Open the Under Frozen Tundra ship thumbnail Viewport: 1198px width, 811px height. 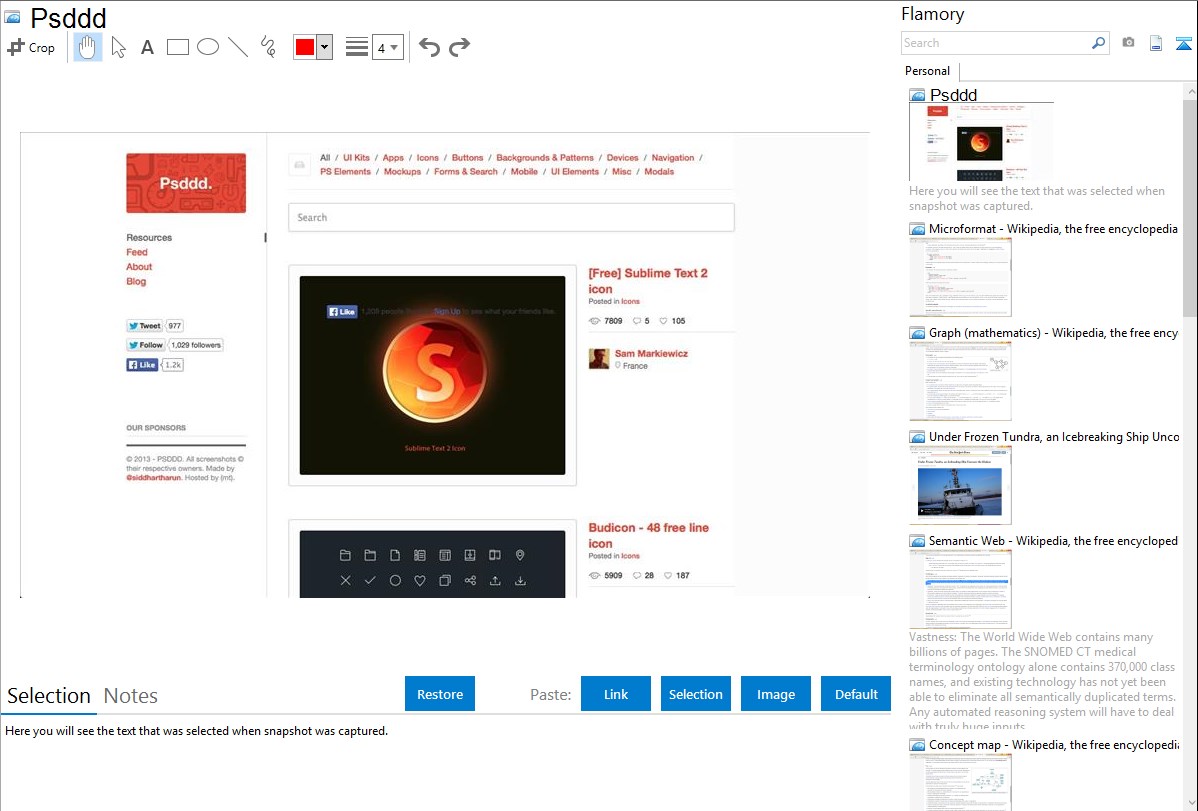[960, 485]
